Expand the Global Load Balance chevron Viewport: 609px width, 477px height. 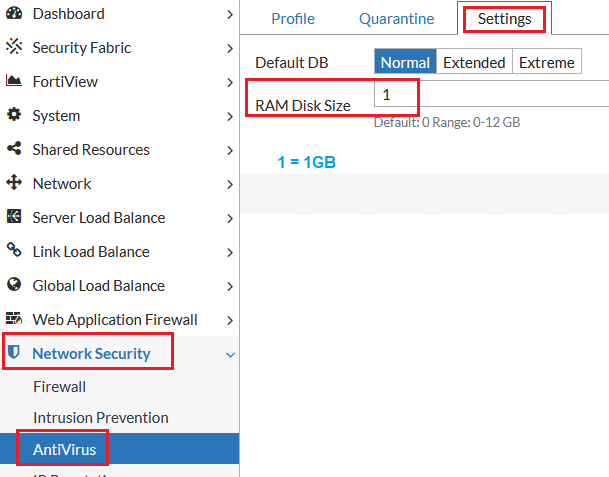coord(230,286)
